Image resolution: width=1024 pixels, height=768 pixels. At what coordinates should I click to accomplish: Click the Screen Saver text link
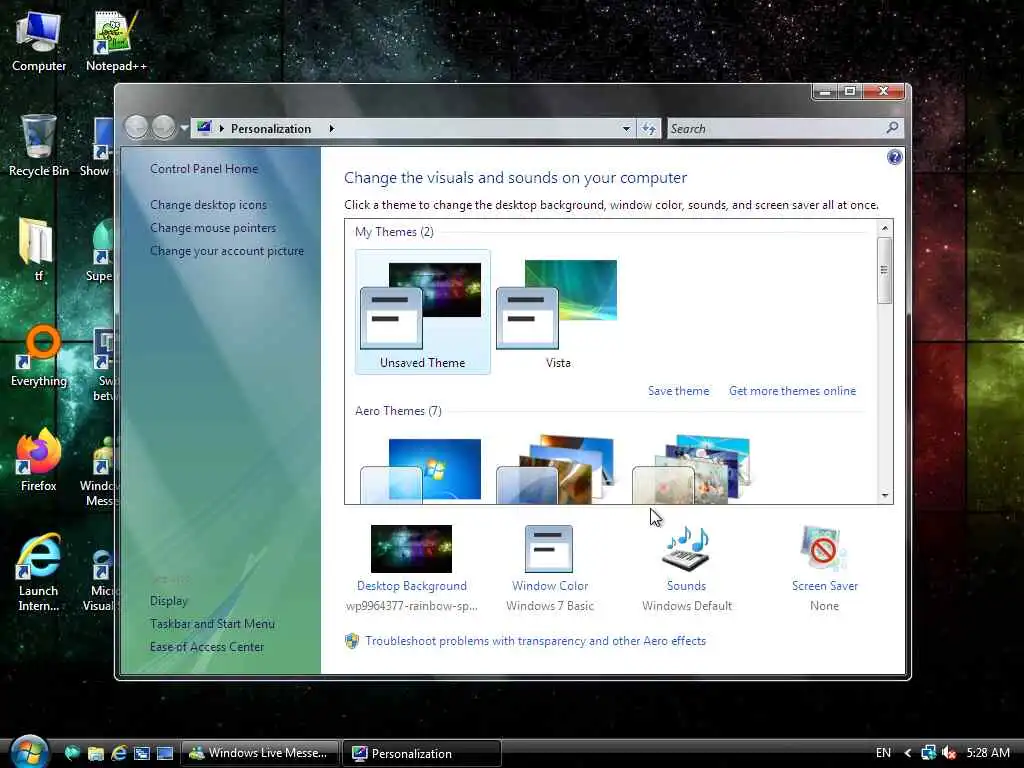[x=825, y=586]
